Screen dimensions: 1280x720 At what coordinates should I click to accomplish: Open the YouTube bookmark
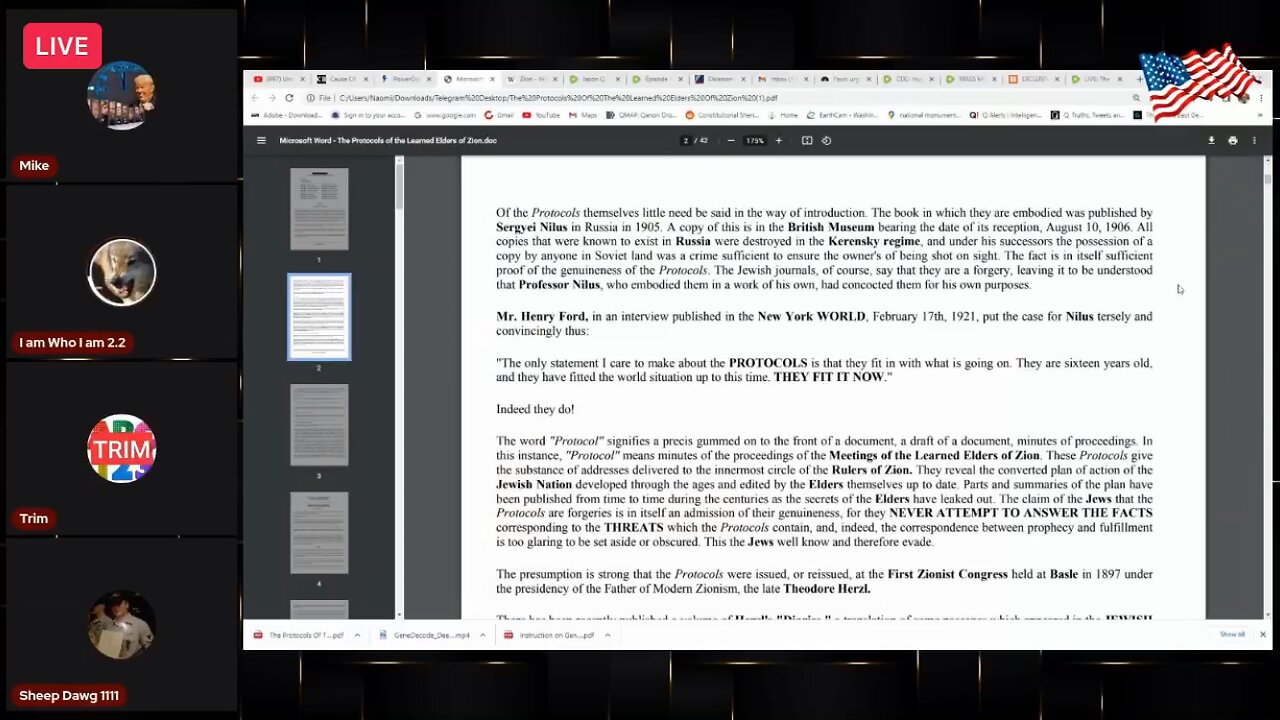tap(541, 115)
